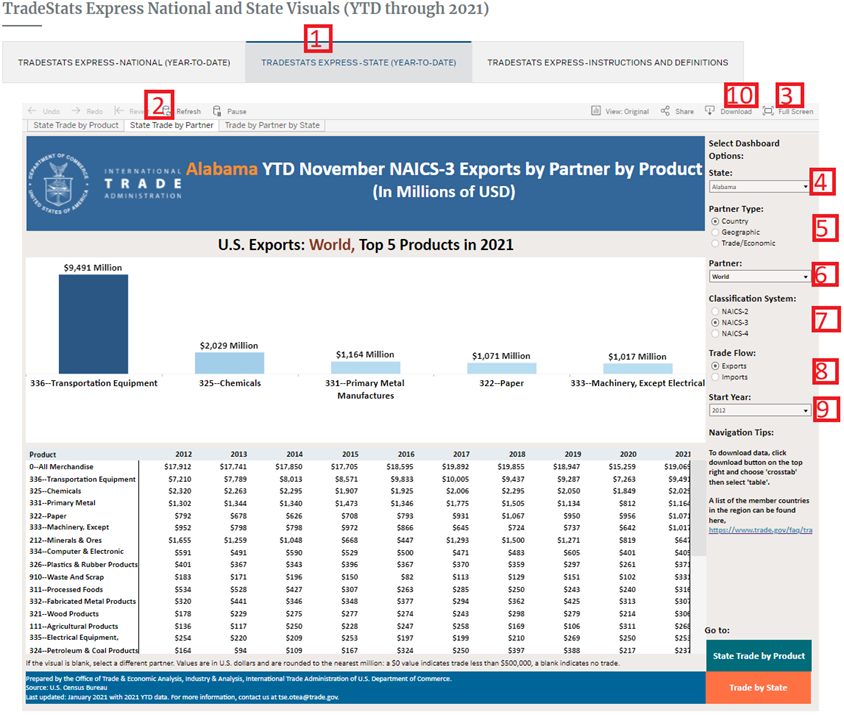Click the $9,491 Million bar label

[x=93, y=268]
